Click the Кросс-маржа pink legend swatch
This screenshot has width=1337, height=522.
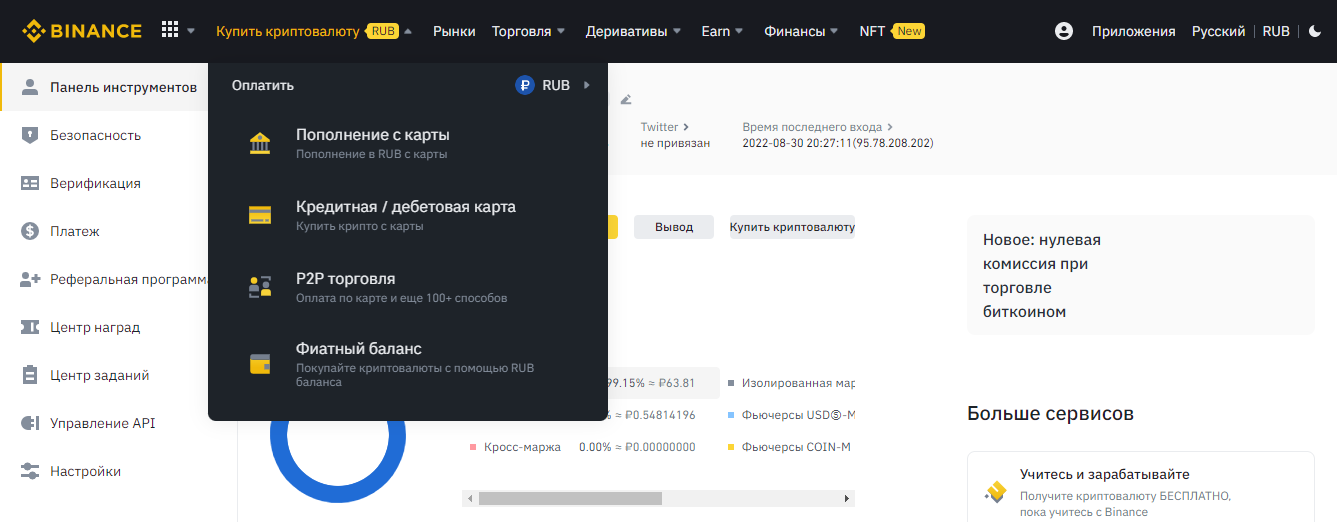pos(472,447)
